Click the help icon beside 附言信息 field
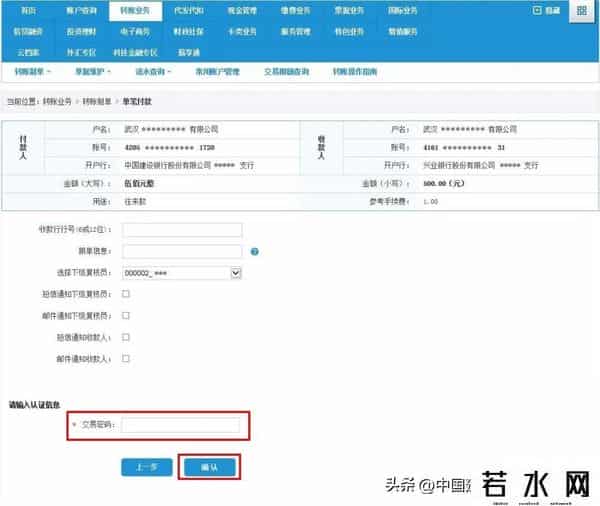Image resolution: width=600 pixels, height=506 pixels. coord(255,251)
